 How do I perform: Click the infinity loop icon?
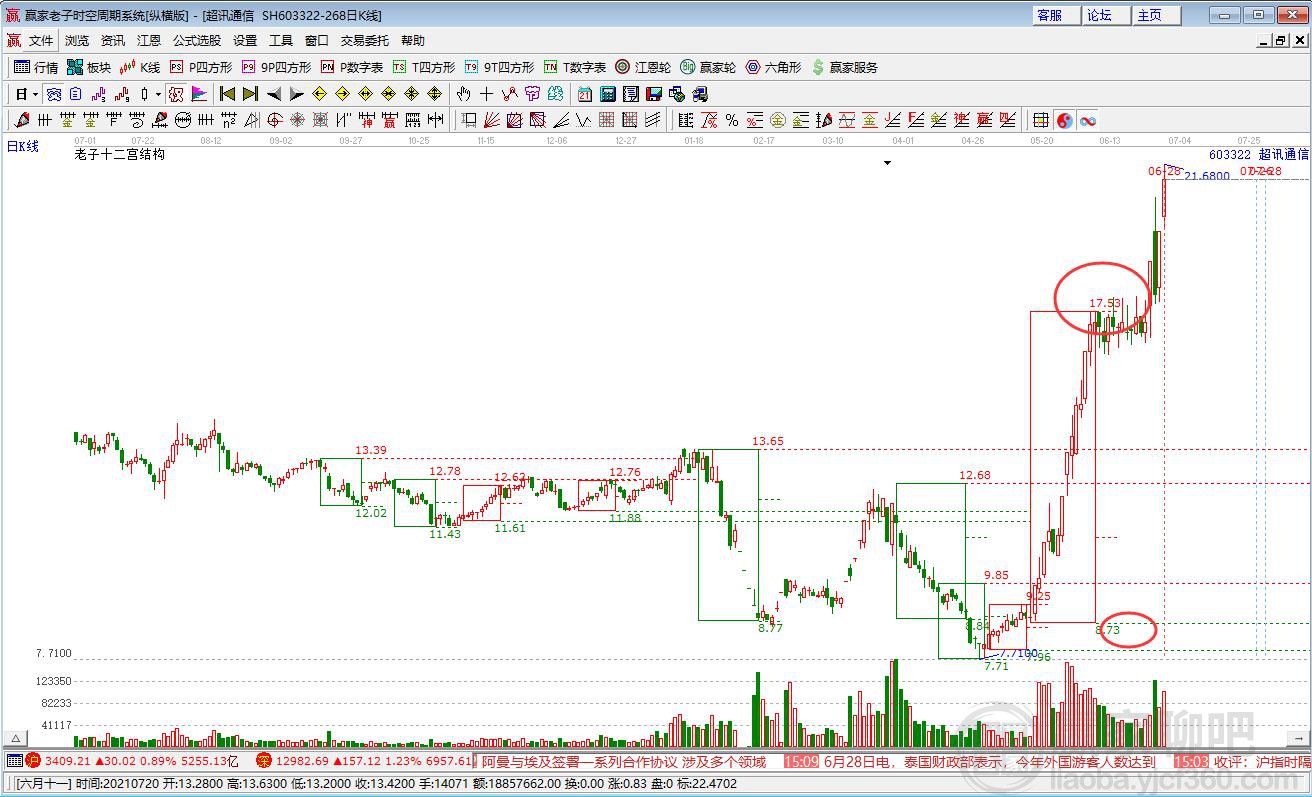(x=1087, y=120)
